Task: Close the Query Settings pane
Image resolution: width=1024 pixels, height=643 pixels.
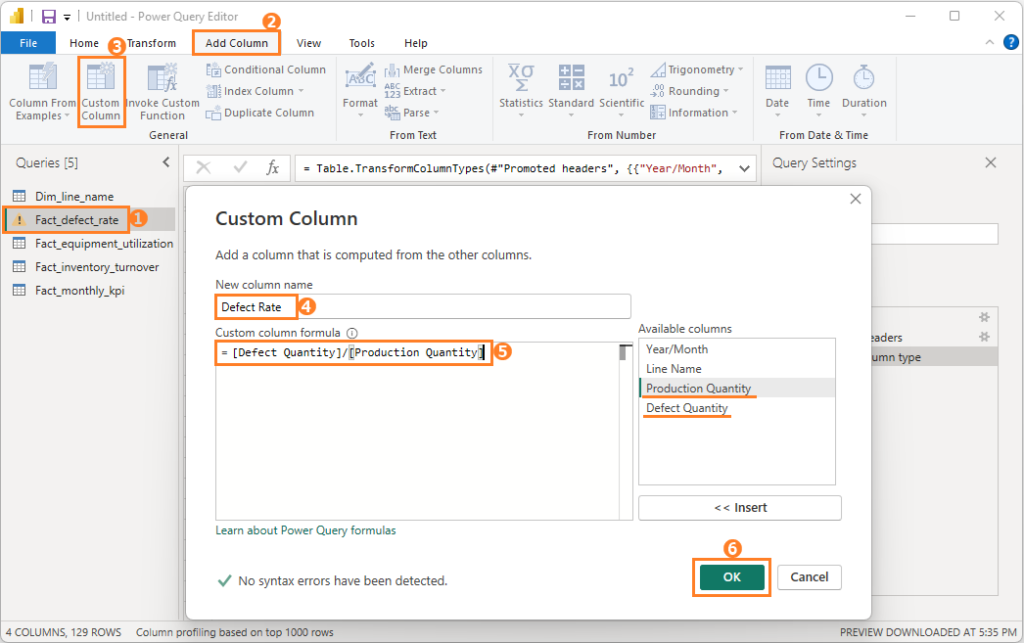Action: click(x=991, y=163)
